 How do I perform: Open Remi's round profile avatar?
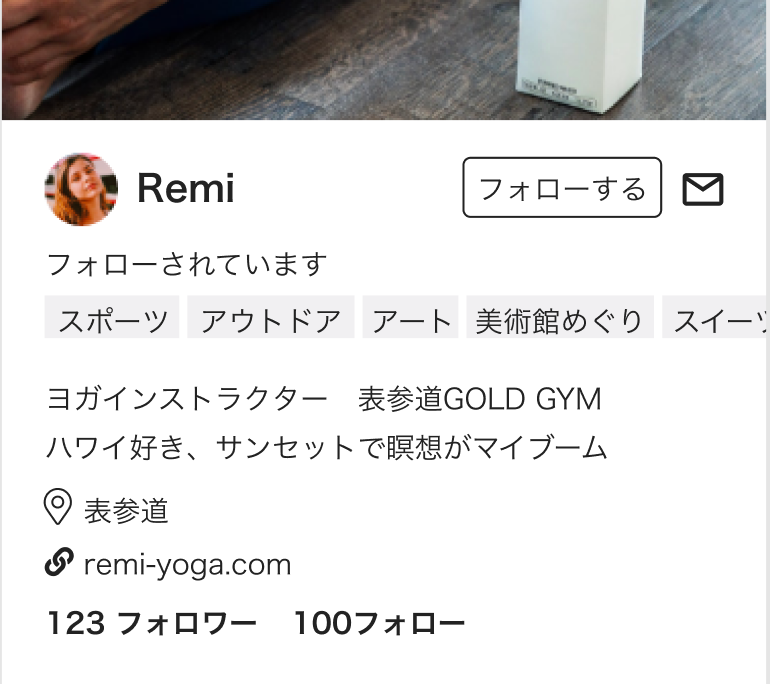81,189
